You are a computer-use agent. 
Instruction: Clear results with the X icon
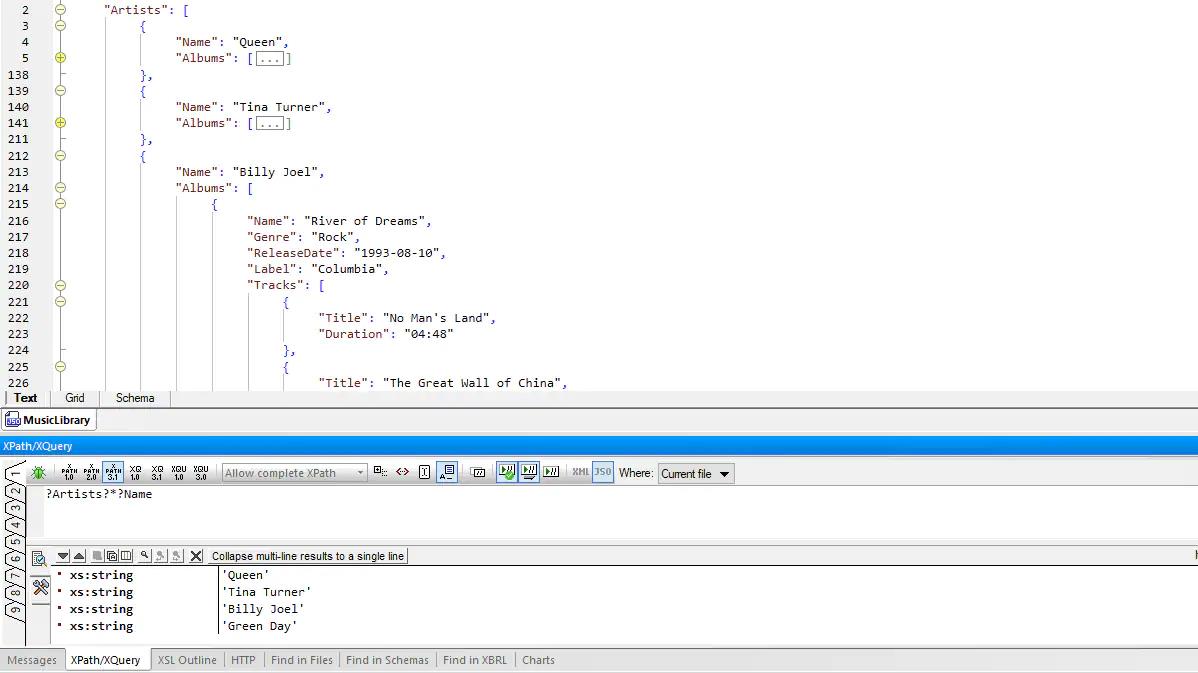196,556
